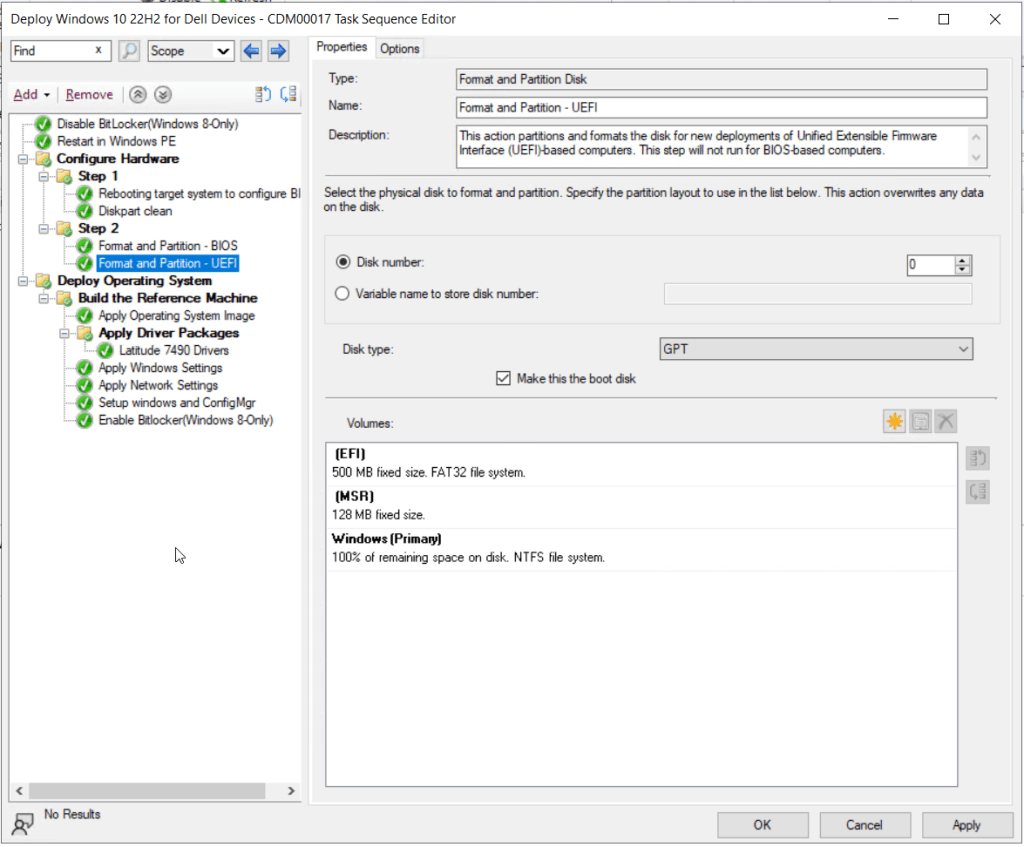This screenshot has width=1024, height=847.
Task: Switch to the Options tab
Action: [x=399, y=48]
